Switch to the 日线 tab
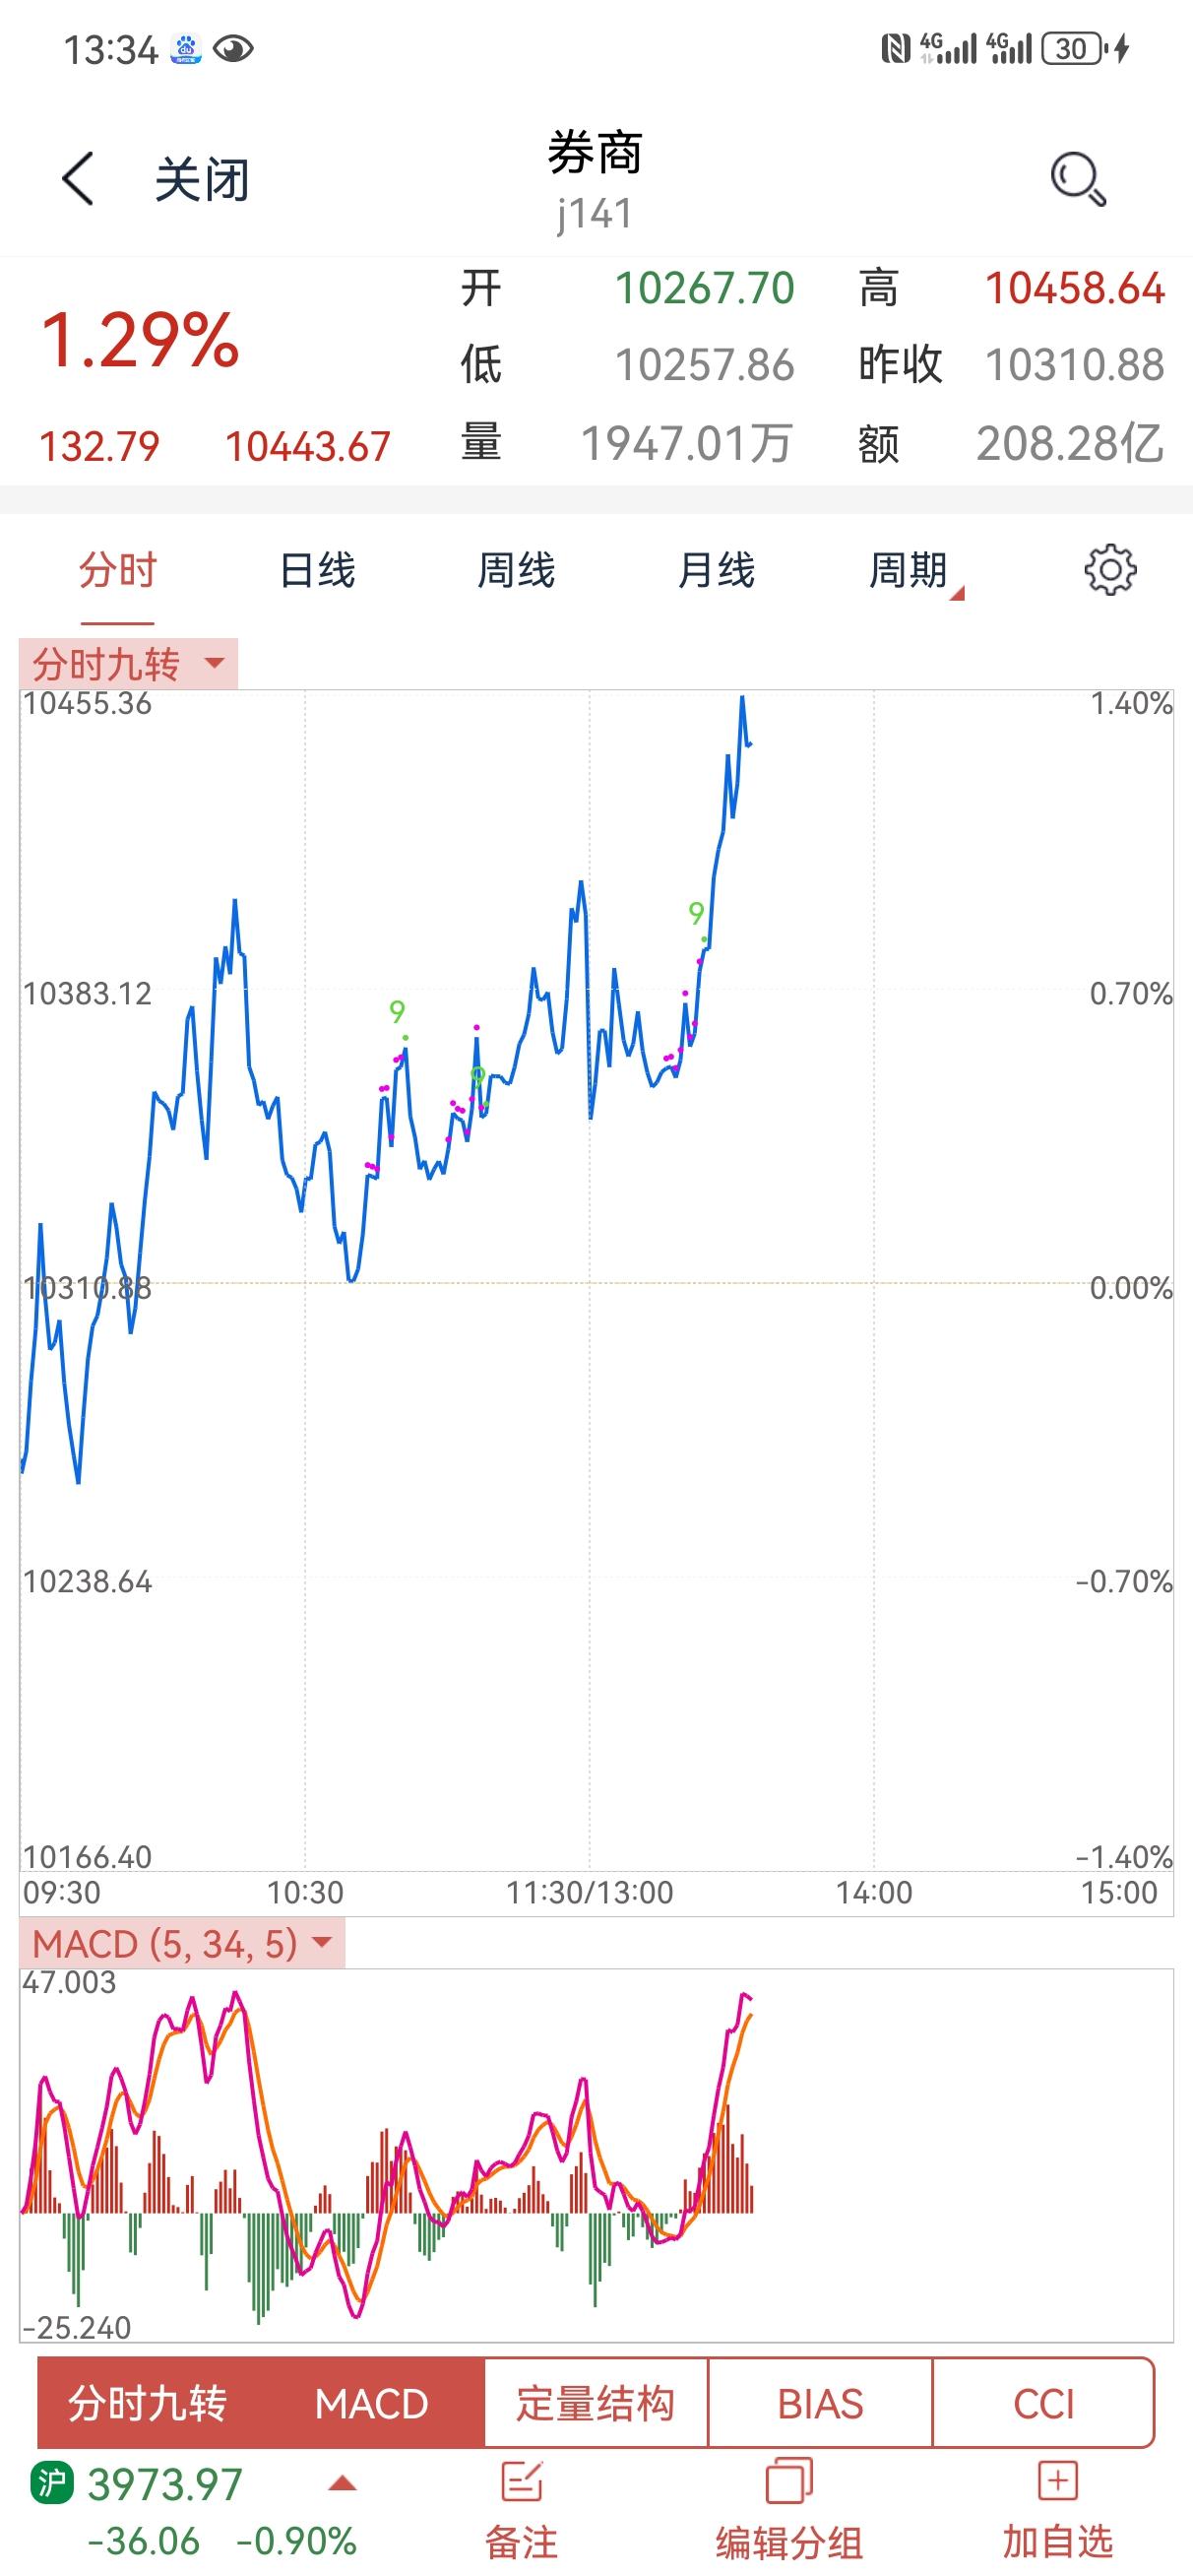Image resolution: width=1193 pixels, height=2576 pixels. pos(317,570)
